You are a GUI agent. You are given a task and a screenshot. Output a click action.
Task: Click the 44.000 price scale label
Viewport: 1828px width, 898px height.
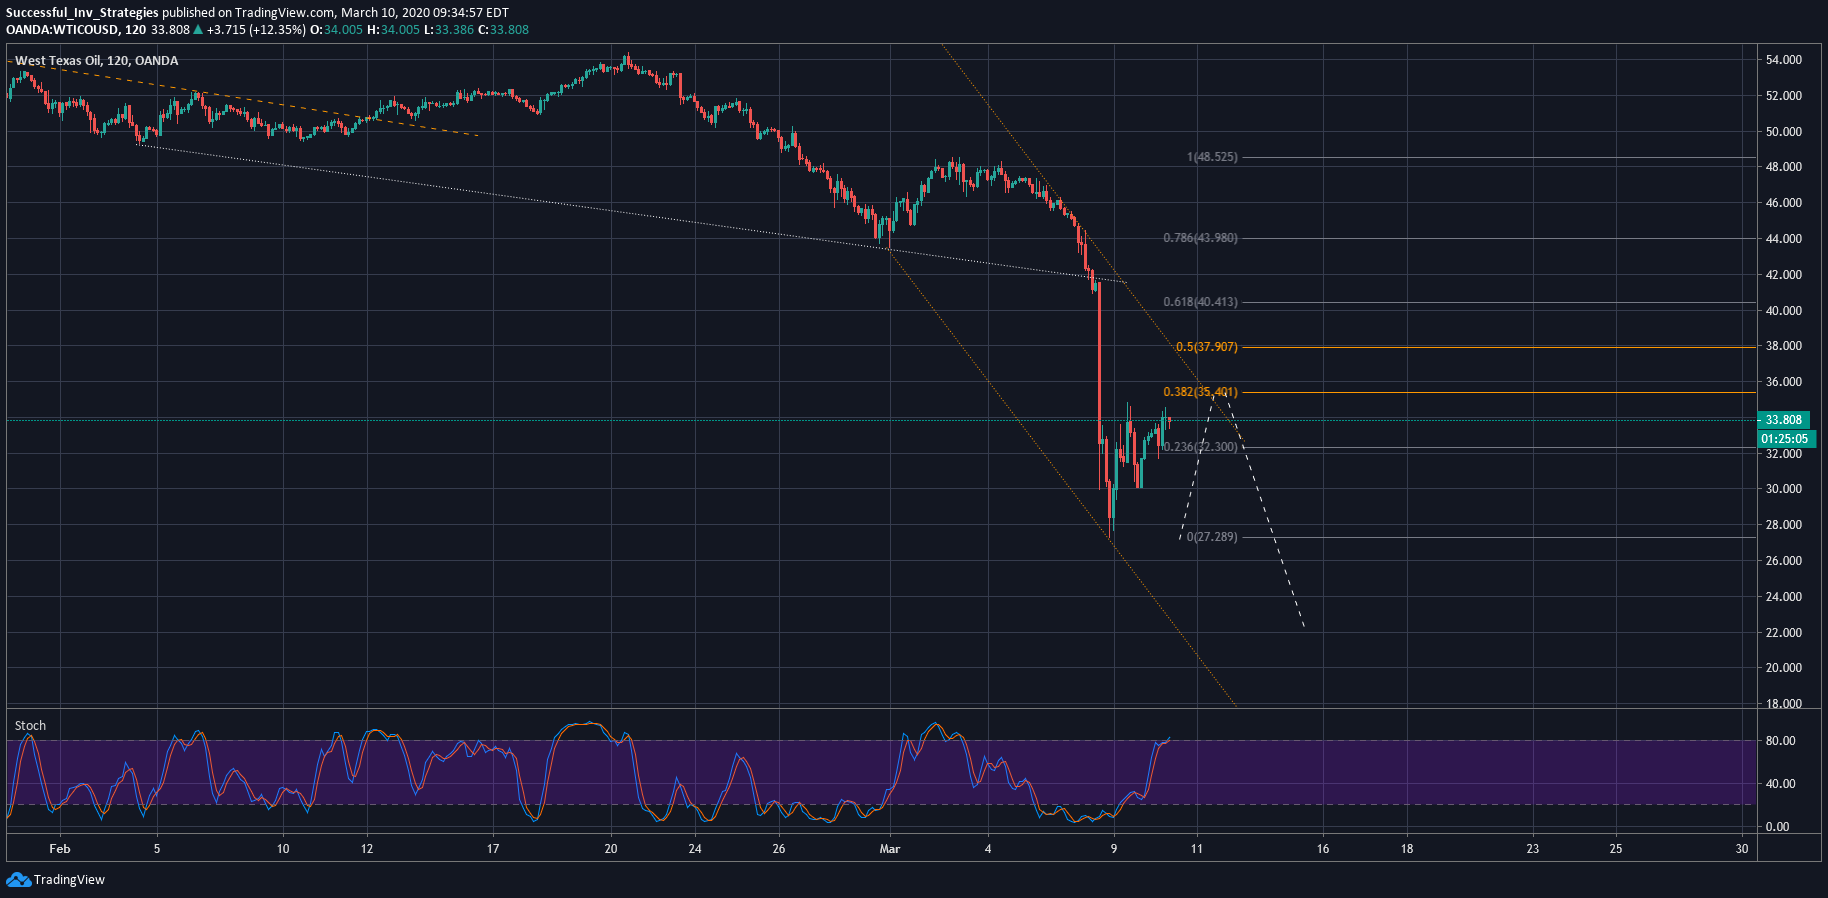[x=1784, y=239]
